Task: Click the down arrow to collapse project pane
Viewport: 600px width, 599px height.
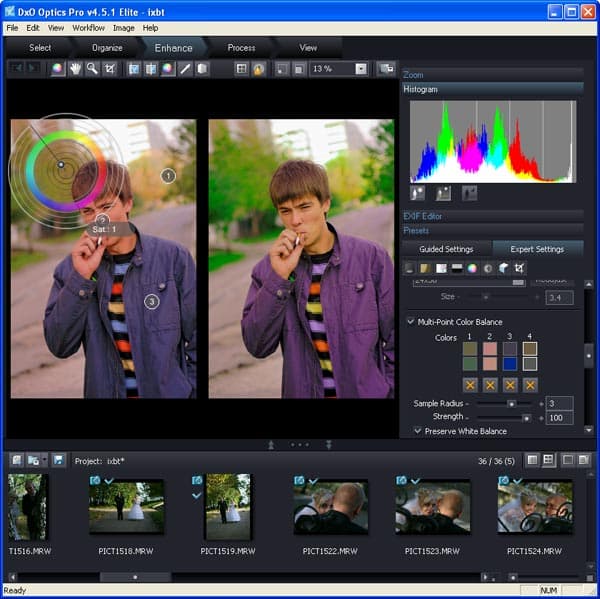Action: coord(329,445)
